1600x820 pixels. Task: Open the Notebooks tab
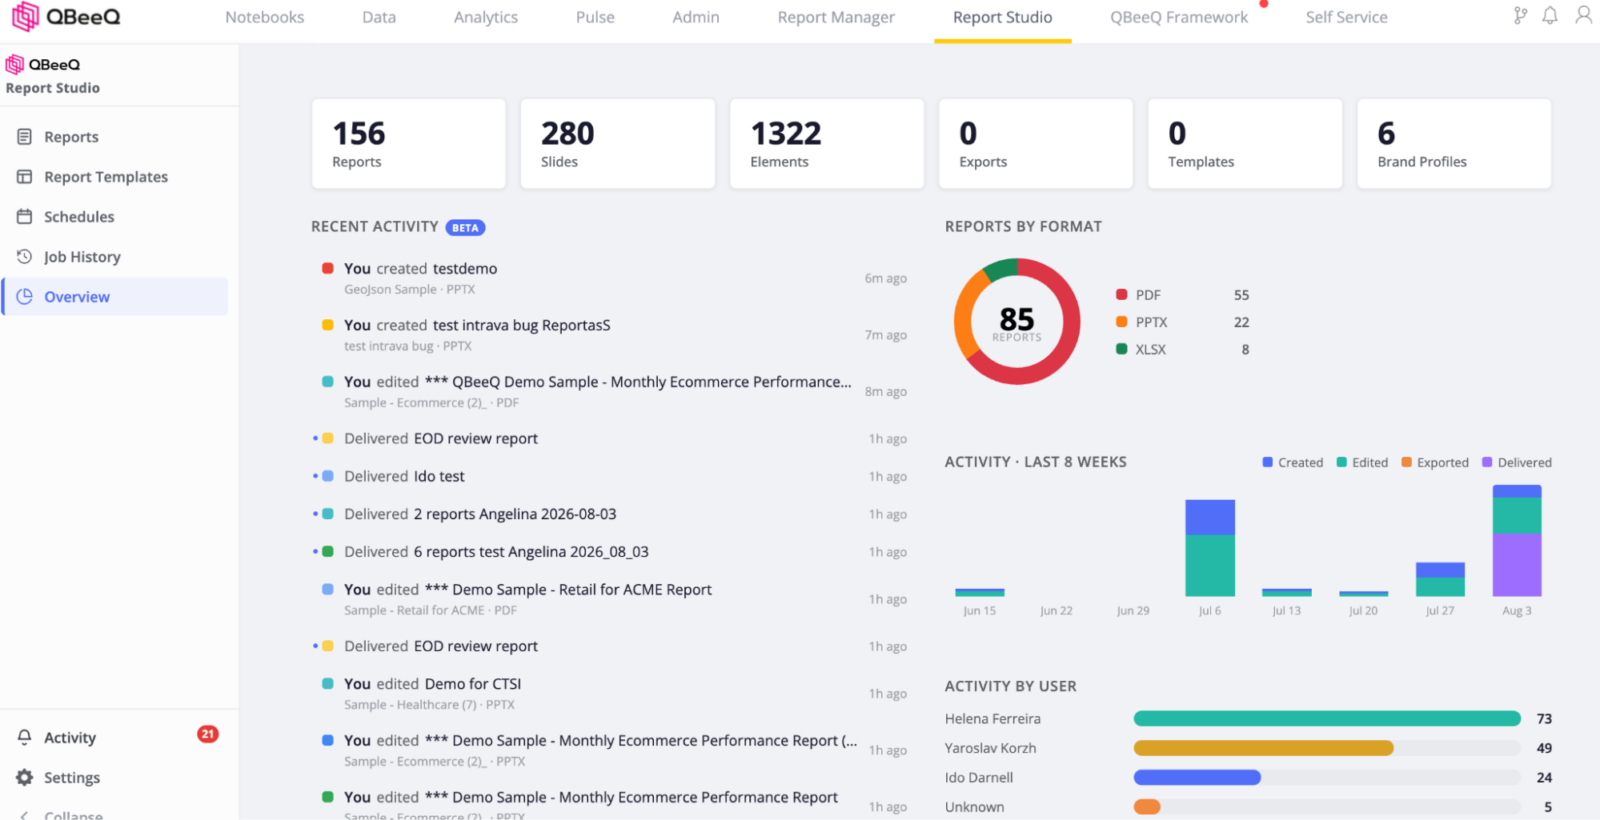click(x=265, y=17)
